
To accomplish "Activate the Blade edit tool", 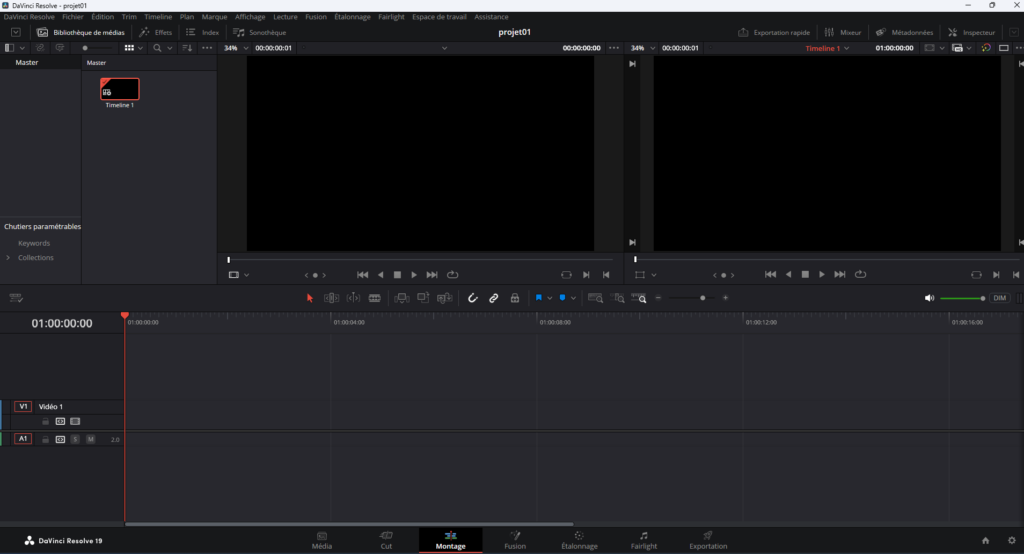I will pyautogui.click(x=375, y=298).
